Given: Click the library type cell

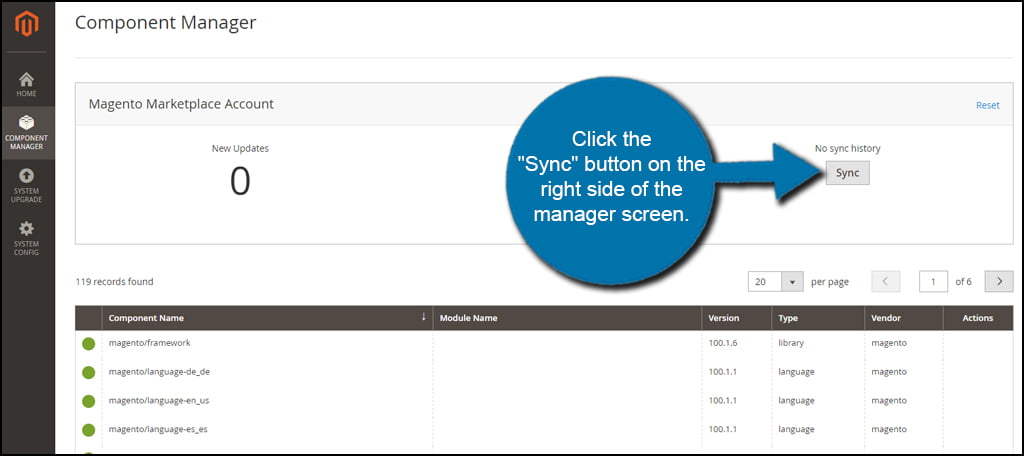Looking at the screenshot, I should click(x=791, y=343).
